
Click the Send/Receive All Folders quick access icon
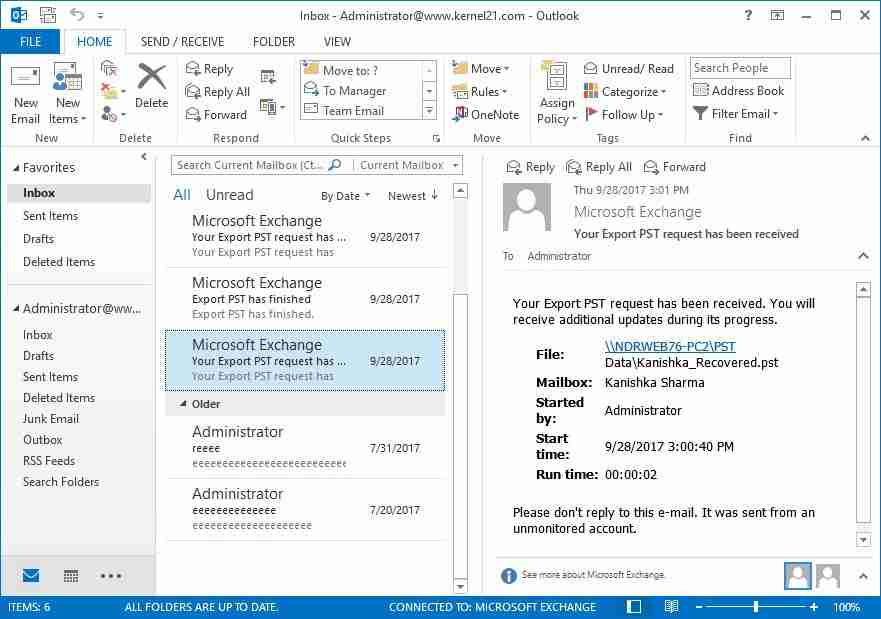point(48,15)
